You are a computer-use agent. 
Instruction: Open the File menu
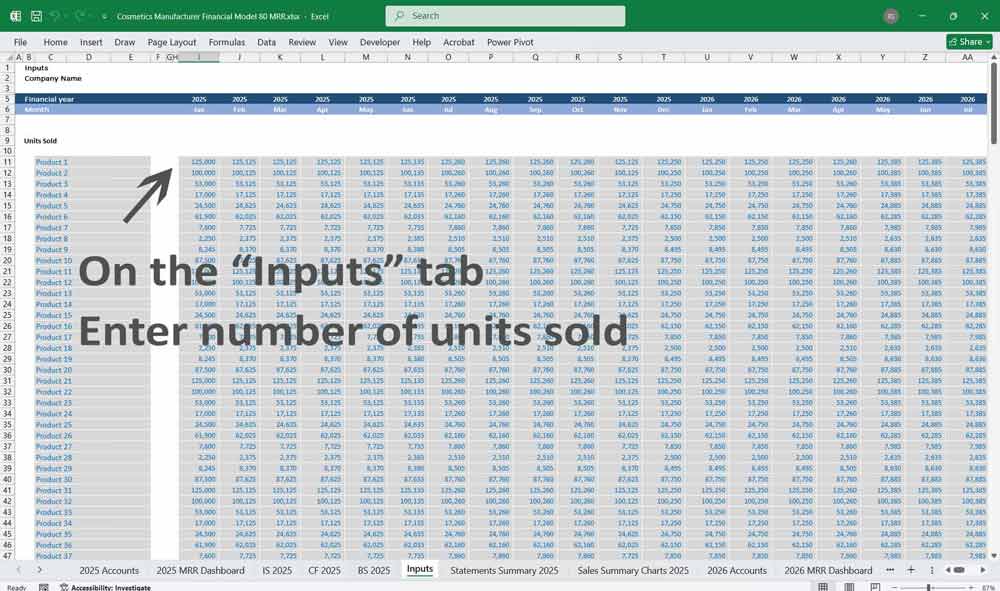(20, 42)
